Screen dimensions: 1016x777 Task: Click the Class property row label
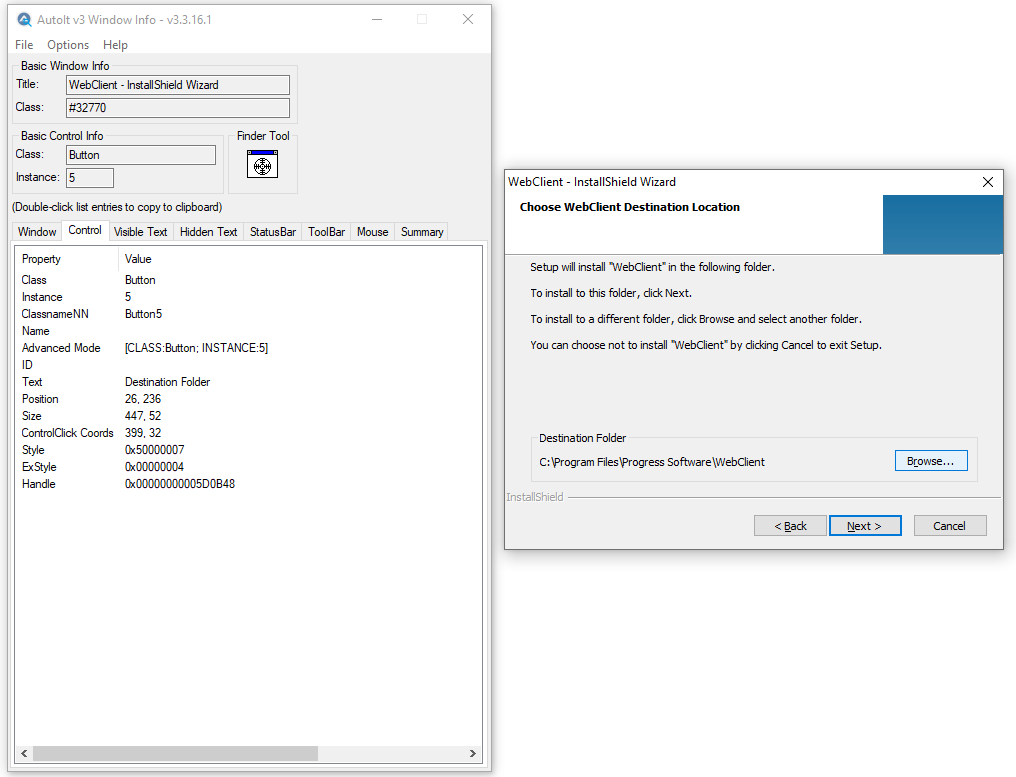(x=34, y=280)
